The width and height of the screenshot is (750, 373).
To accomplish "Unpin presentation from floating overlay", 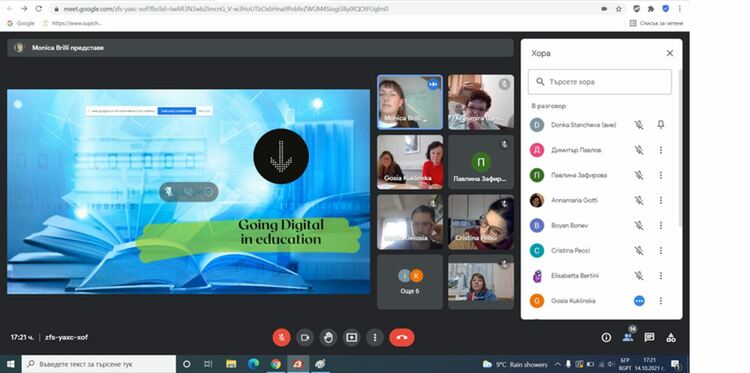I will (188, 192).
